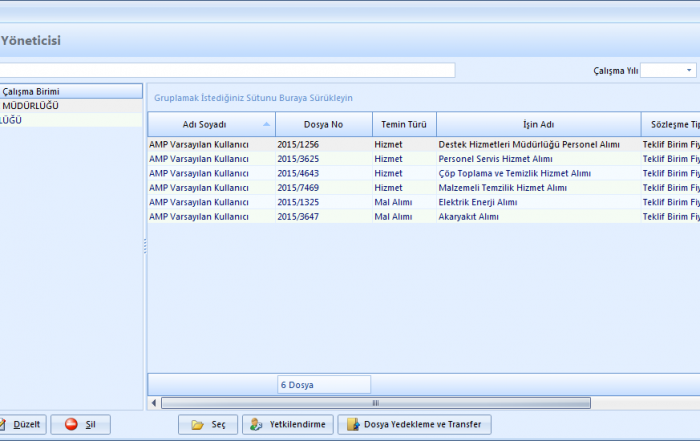Select Malzemeli Temizlik Hizmet Alımı row
Image resolution: width=700 pixels, height=441 pixels.
point(502,187)
